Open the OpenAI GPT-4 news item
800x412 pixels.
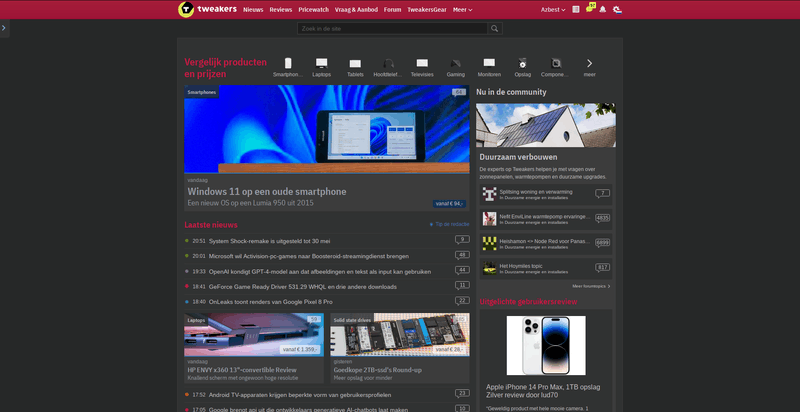click(320, 271)
